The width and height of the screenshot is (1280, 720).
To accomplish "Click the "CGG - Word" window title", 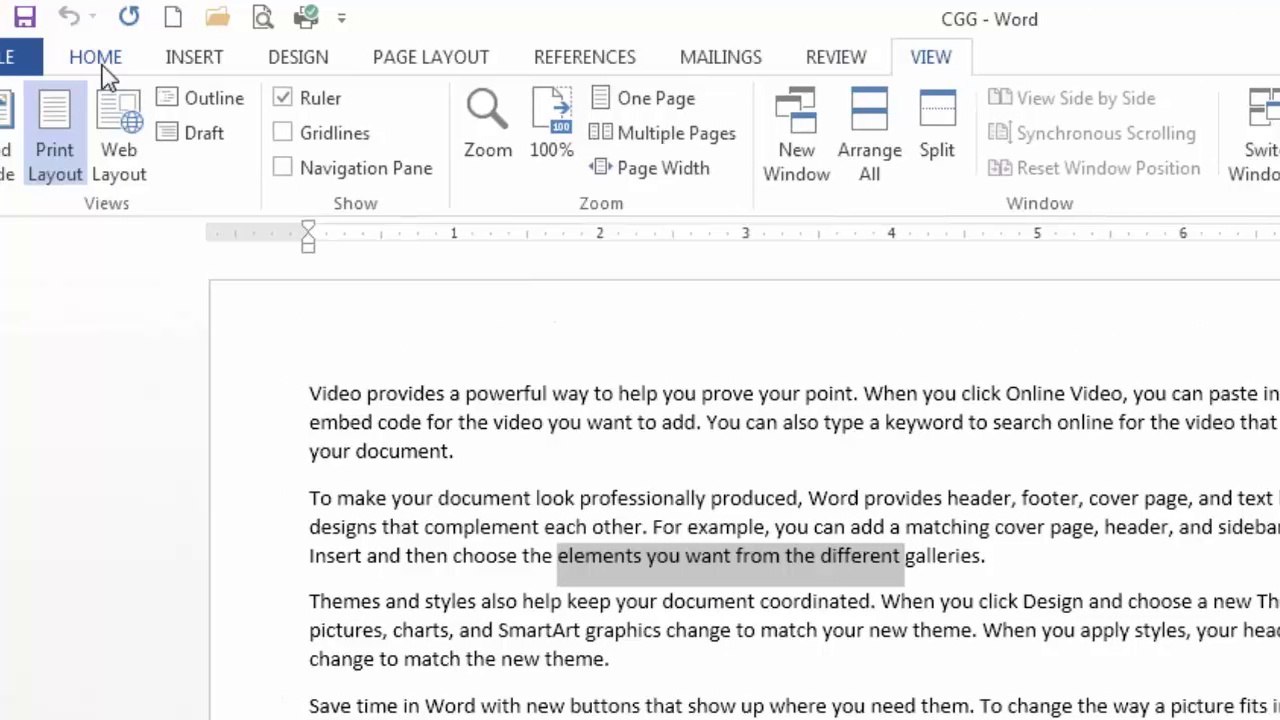I will 990,19.
